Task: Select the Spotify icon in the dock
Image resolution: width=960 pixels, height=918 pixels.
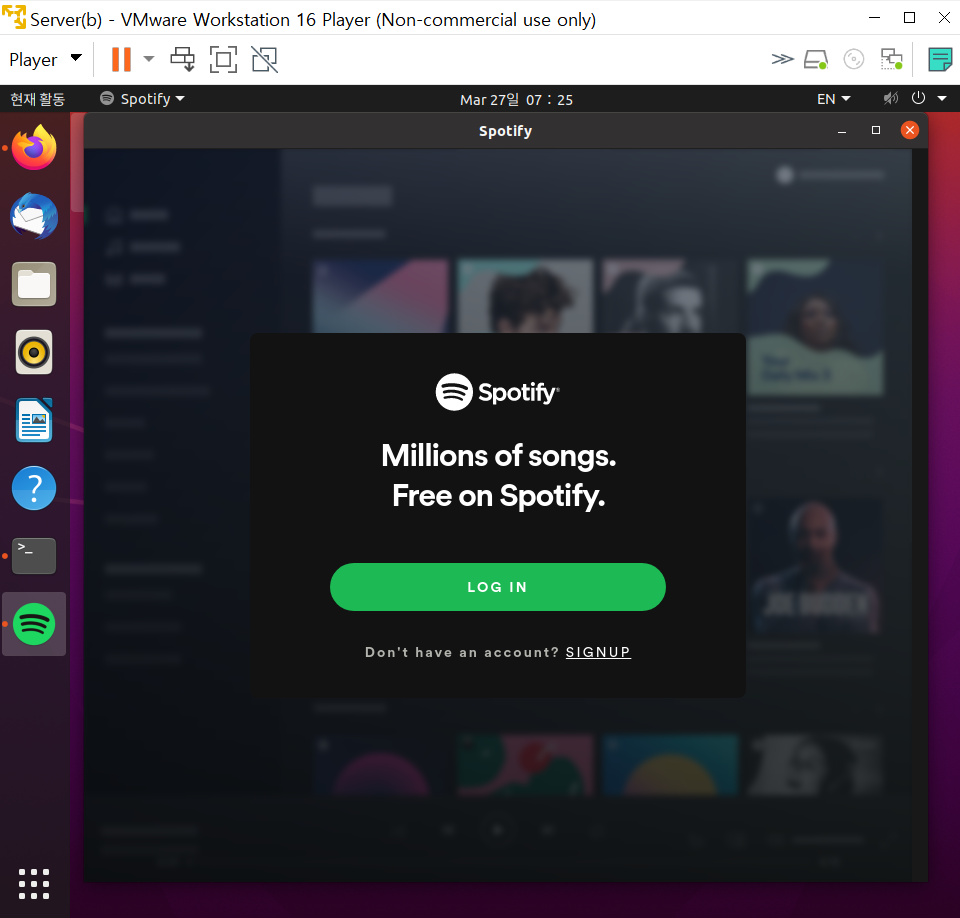Action: [34, 624]
